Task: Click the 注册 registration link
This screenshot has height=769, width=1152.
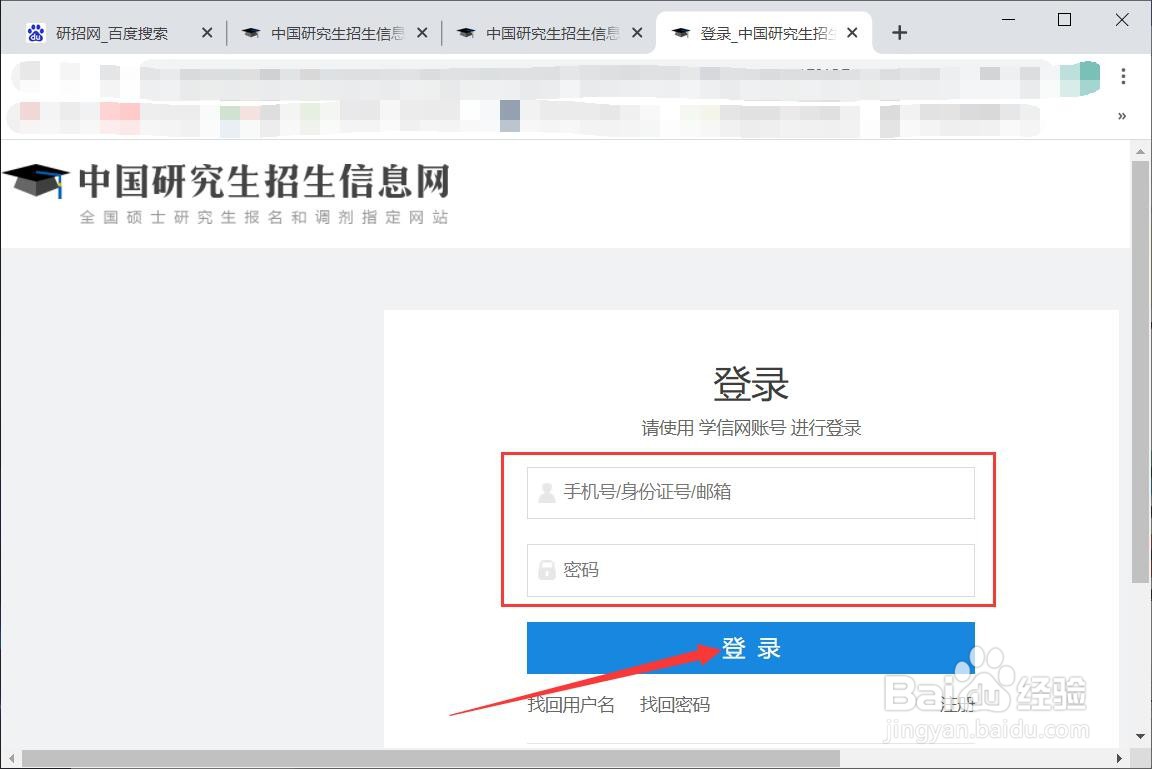Action: pyautogui.click(x=956, y=705)
